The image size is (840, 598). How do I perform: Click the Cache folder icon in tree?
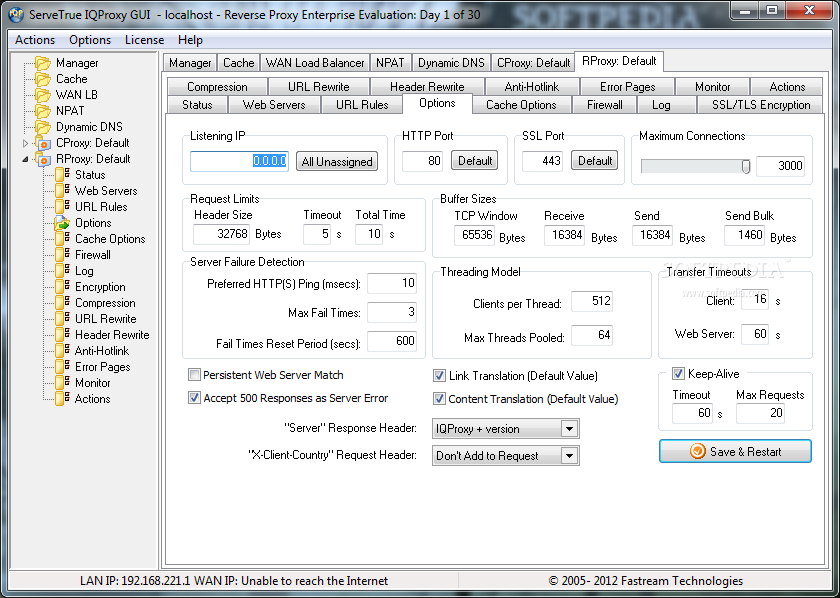coord(43,79)
